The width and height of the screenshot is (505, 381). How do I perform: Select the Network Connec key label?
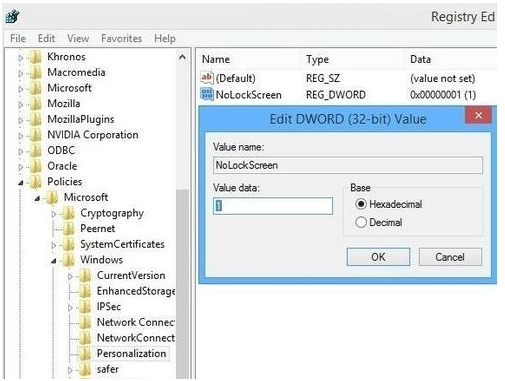tap(136, 322)
